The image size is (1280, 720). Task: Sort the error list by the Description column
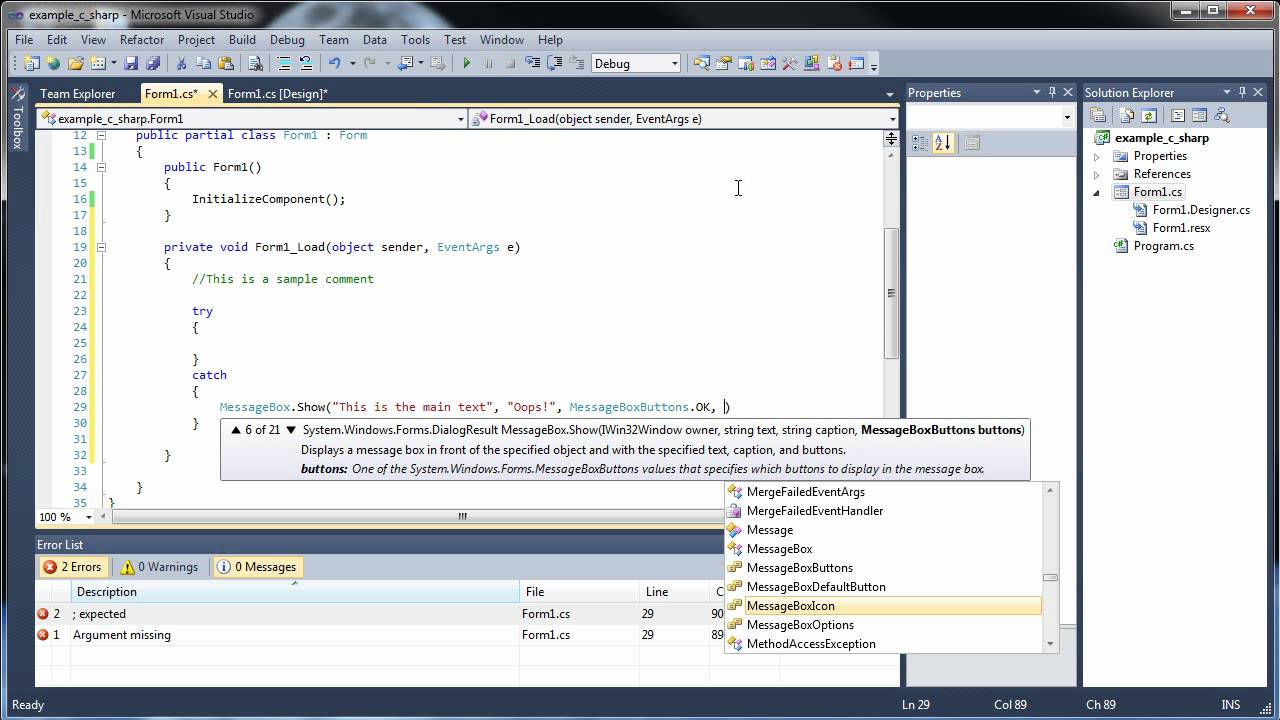295,592
